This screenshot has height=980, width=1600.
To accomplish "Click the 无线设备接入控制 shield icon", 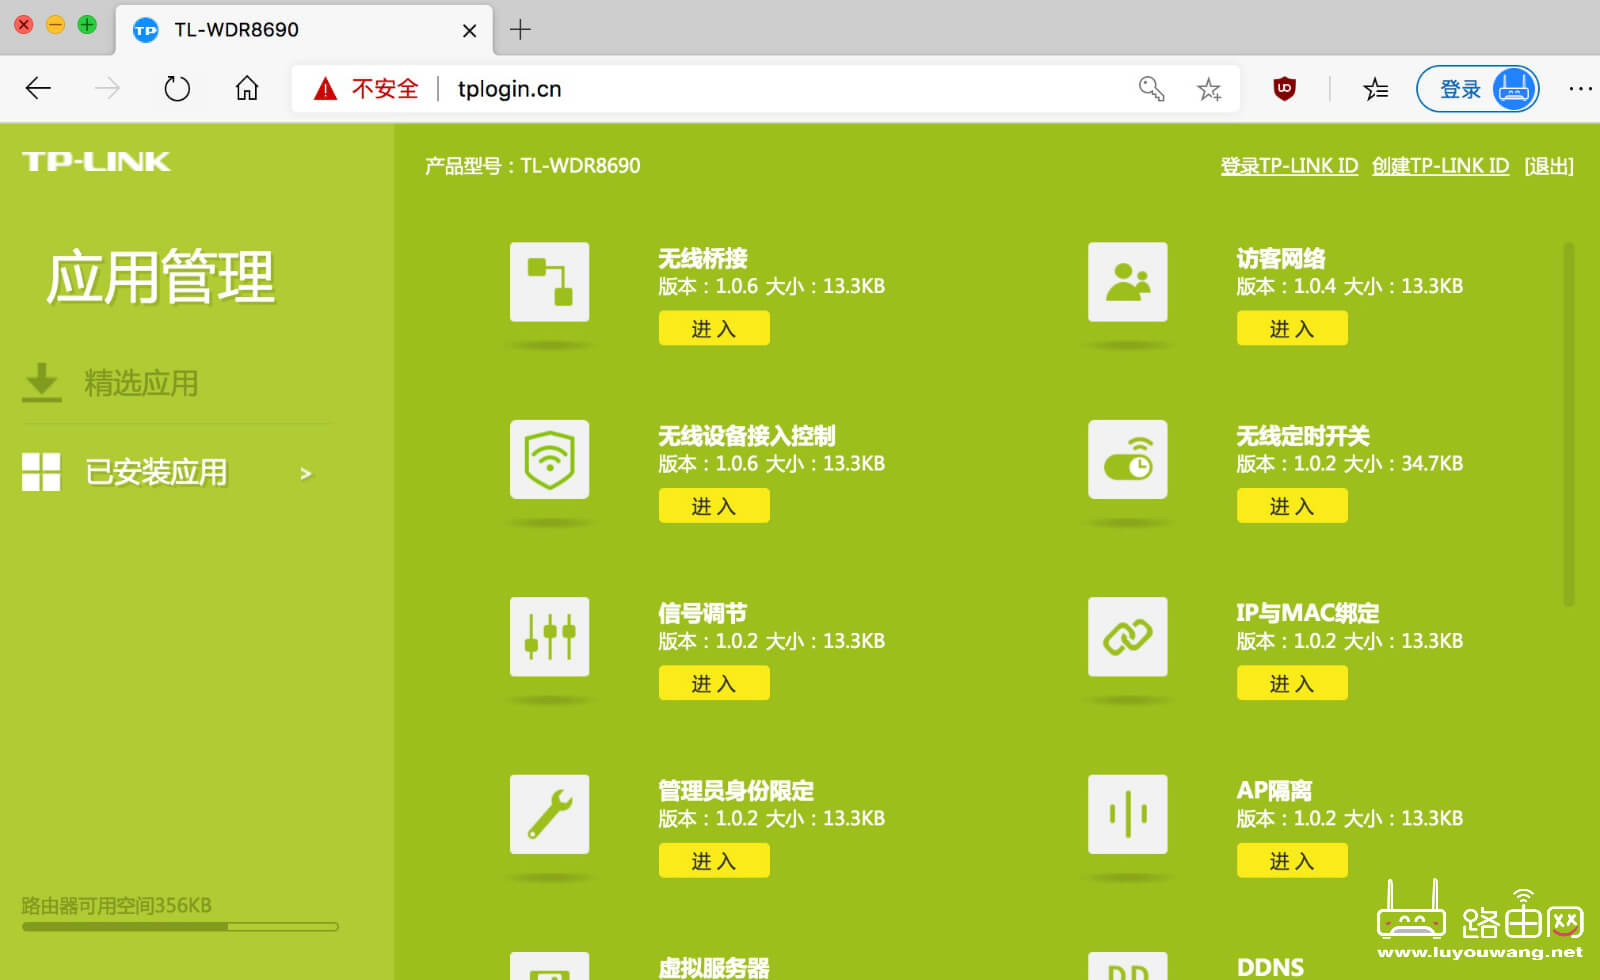I will 549,460.
